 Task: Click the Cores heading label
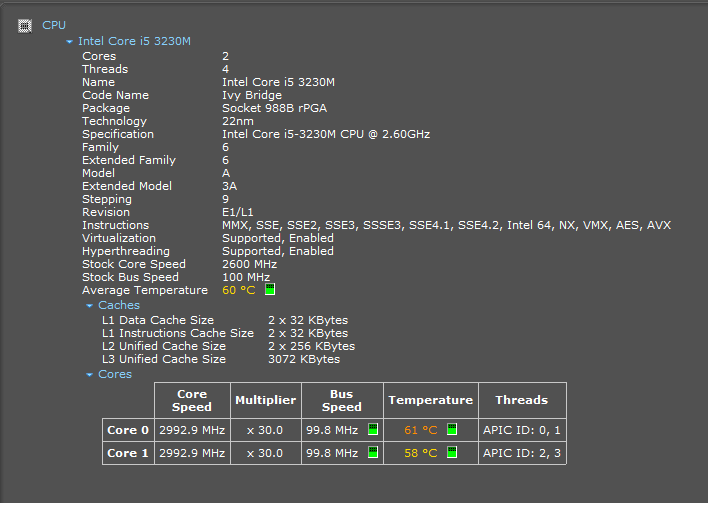[x=115, y=375]
